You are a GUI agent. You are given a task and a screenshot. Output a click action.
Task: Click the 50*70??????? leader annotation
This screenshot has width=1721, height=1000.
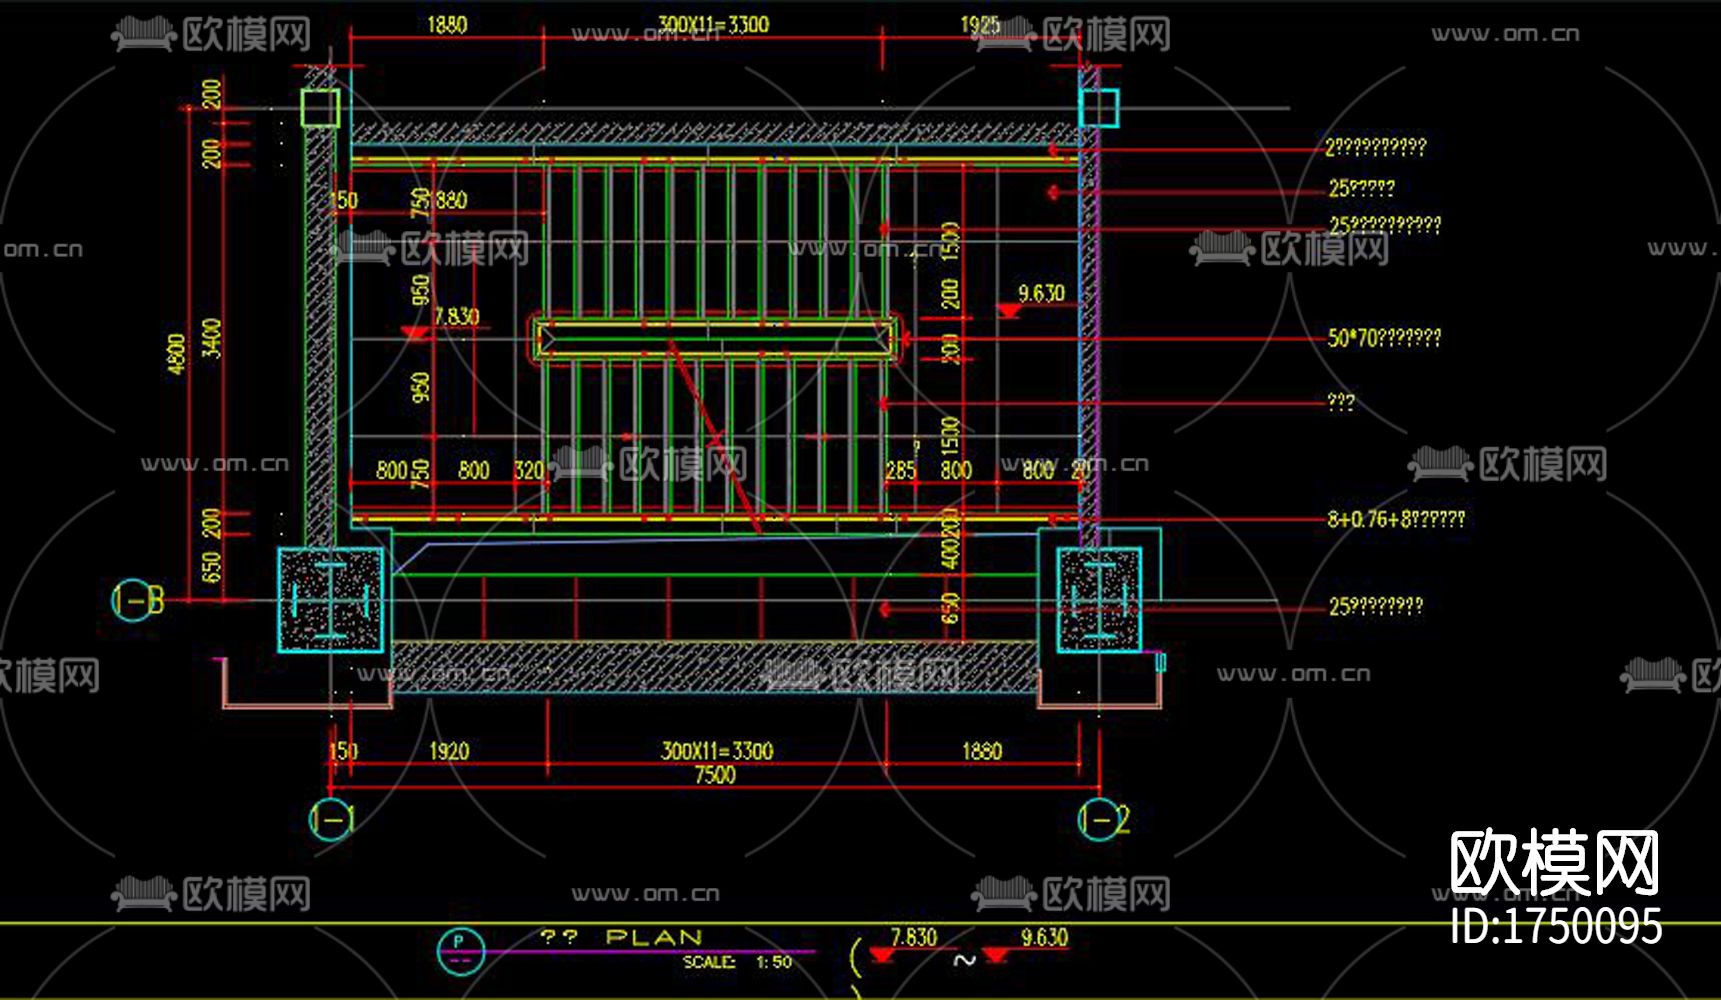point(1384,338)
